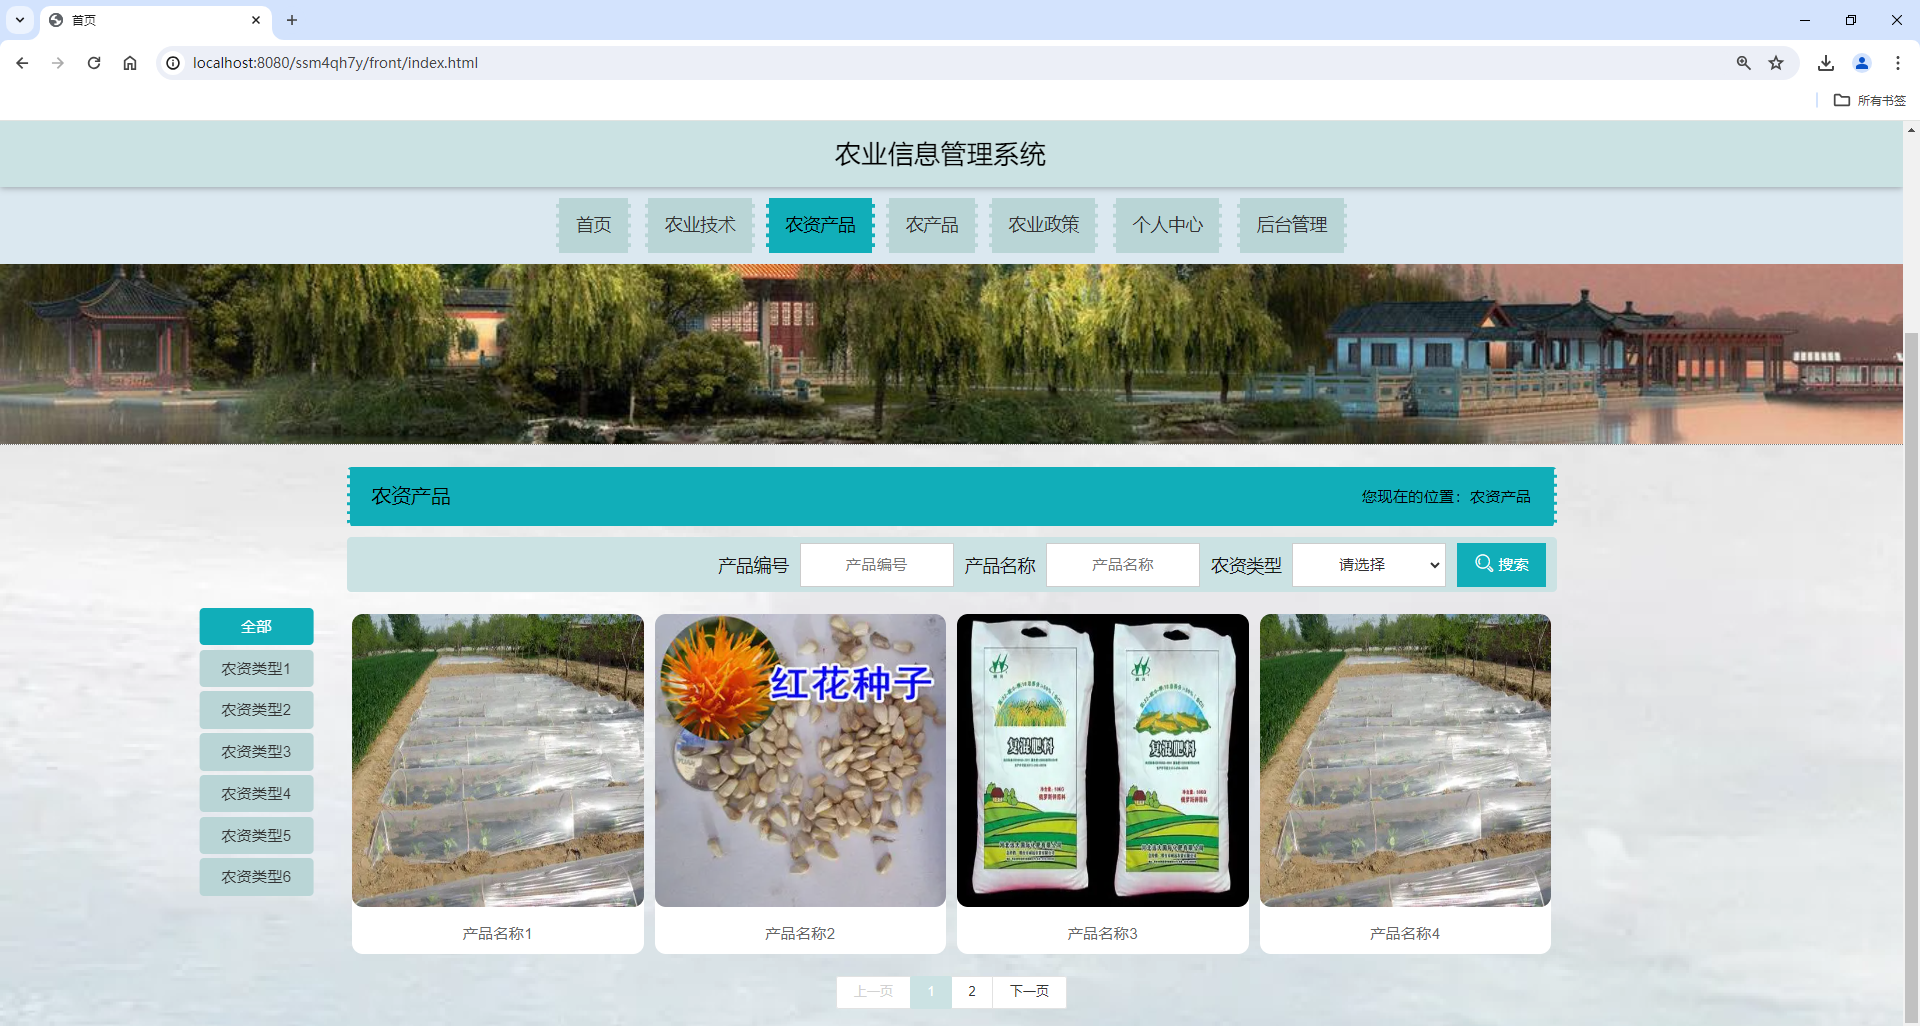Open the browser home page icon
The image size is (1920, 1026).
(x=129, y=62)
